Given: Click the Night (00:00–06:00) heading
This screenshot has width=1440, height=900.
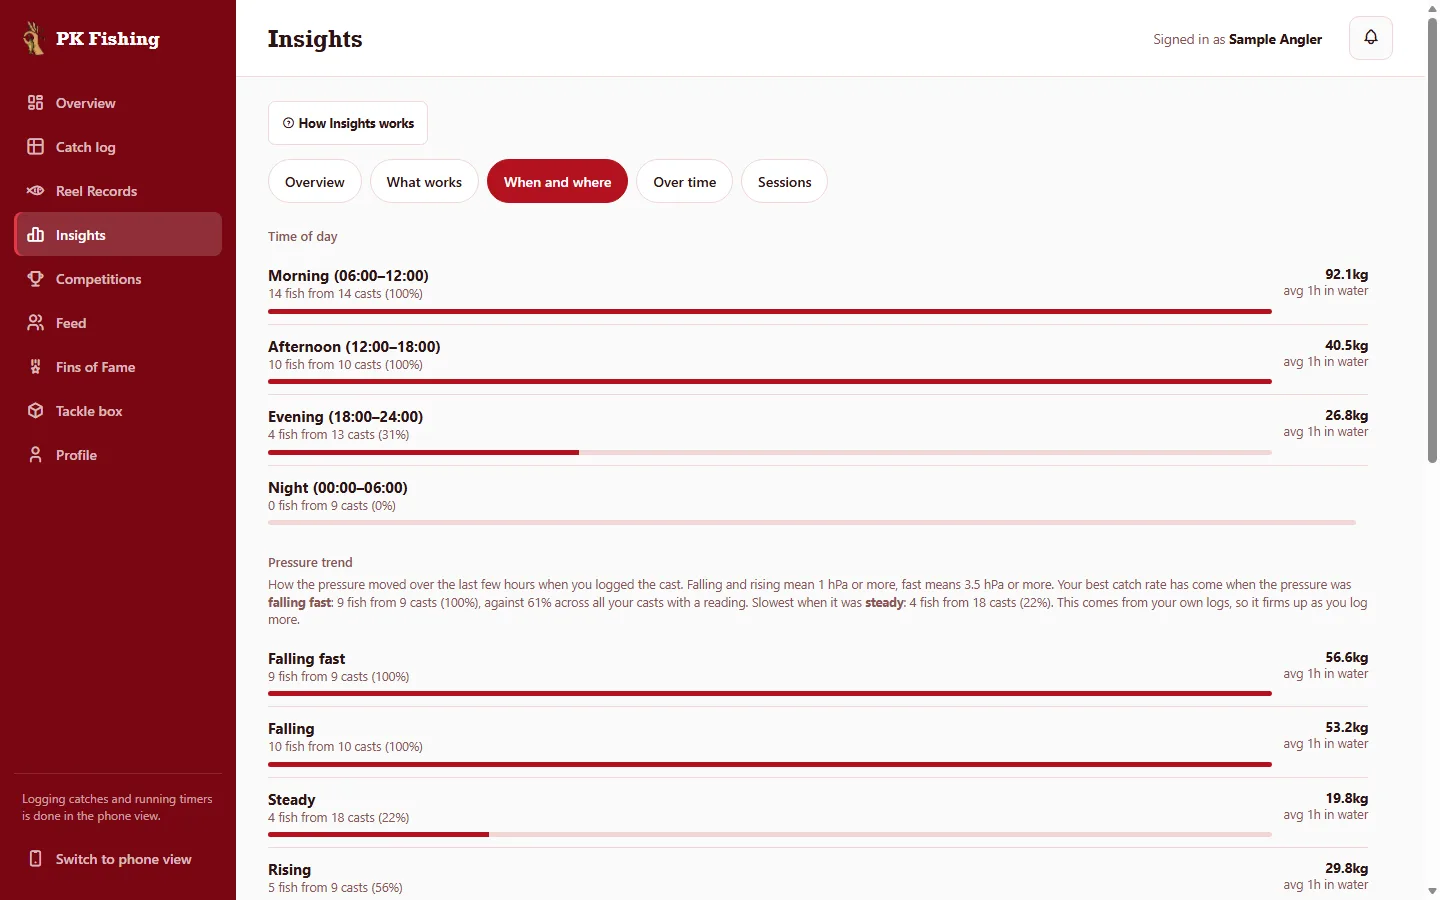Looking at the screenshot, I should coord(338,487).
